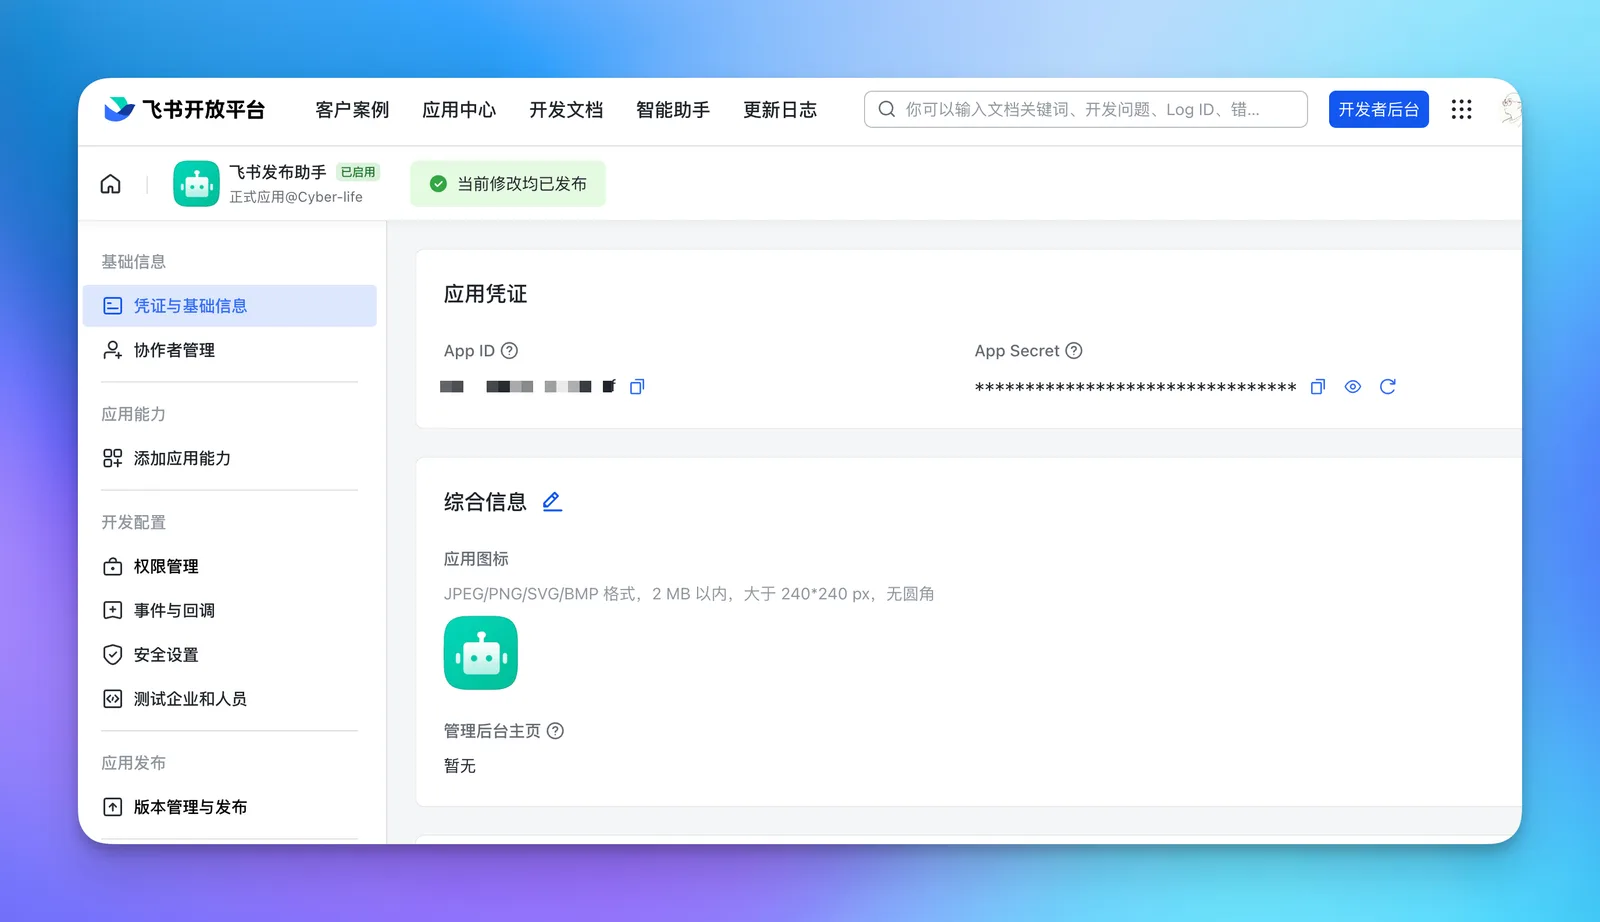Click the 综合信息 section heading
This screenshot has width=1600, height=922.
tap(486, 502)
